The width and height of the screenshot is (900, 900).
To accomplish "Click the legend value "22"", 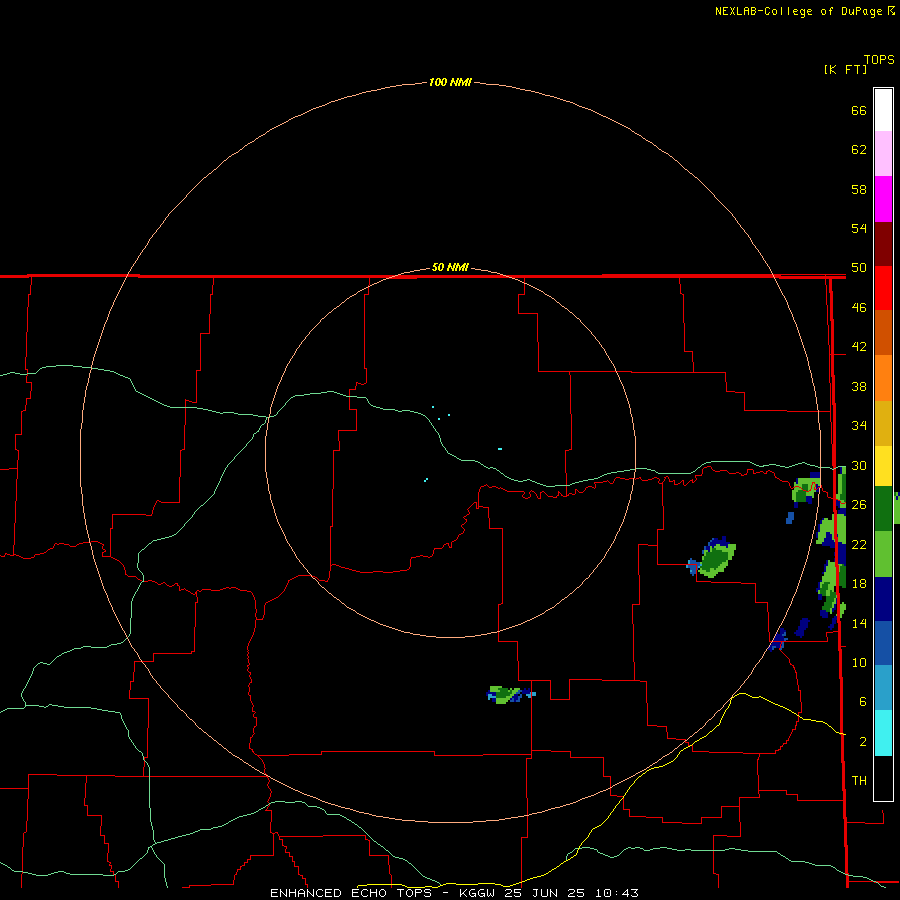I will tap(859, 544).
